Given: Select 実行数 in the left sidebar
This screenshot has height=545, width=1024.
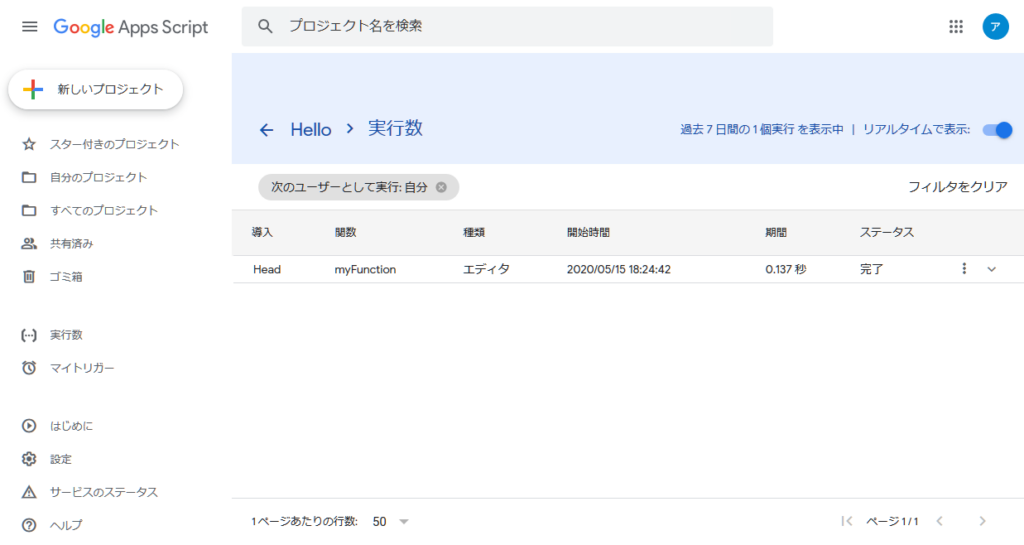Looking at the screenshot, I should [x=66, y=335].
